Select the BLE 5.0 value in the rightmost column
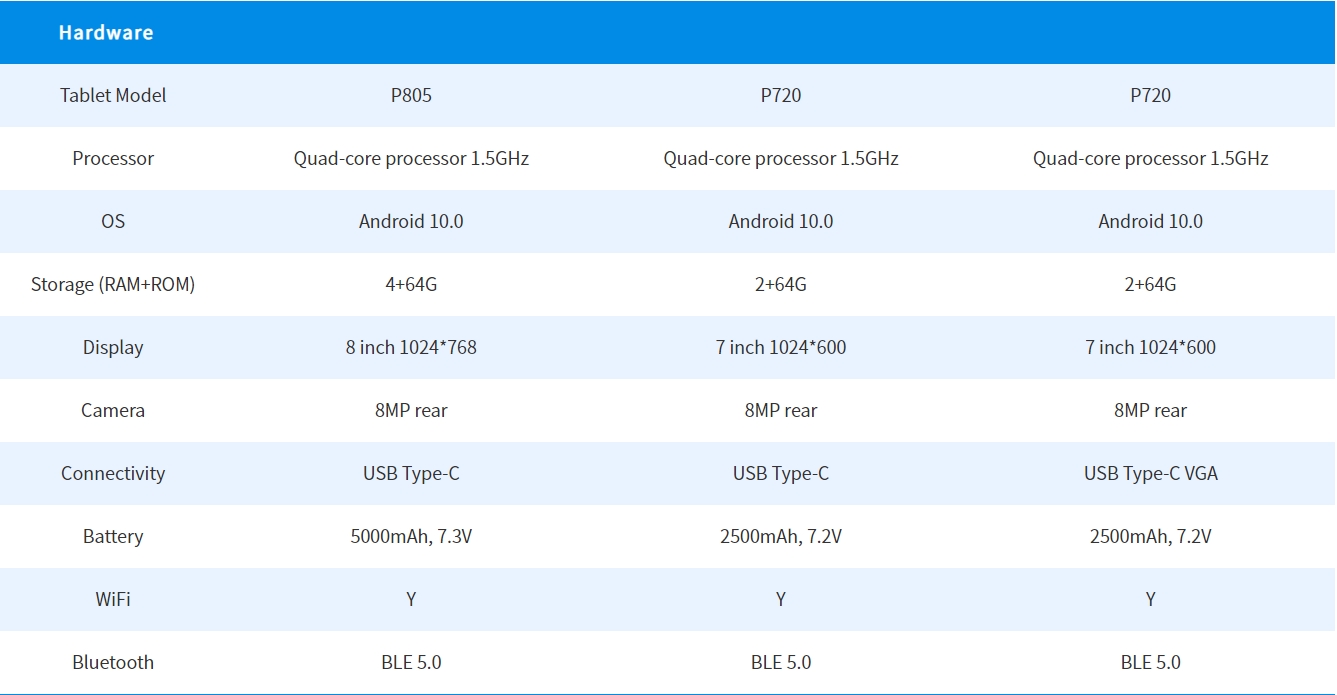The height and width of the screenshot is (695, 1337). coord(1151,662)
